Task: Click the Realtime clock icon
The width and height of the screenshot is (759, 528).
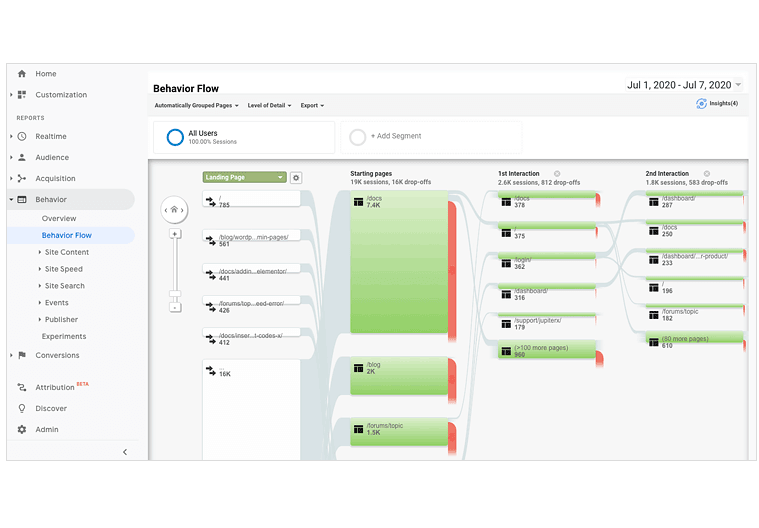Action: point(22,136)
